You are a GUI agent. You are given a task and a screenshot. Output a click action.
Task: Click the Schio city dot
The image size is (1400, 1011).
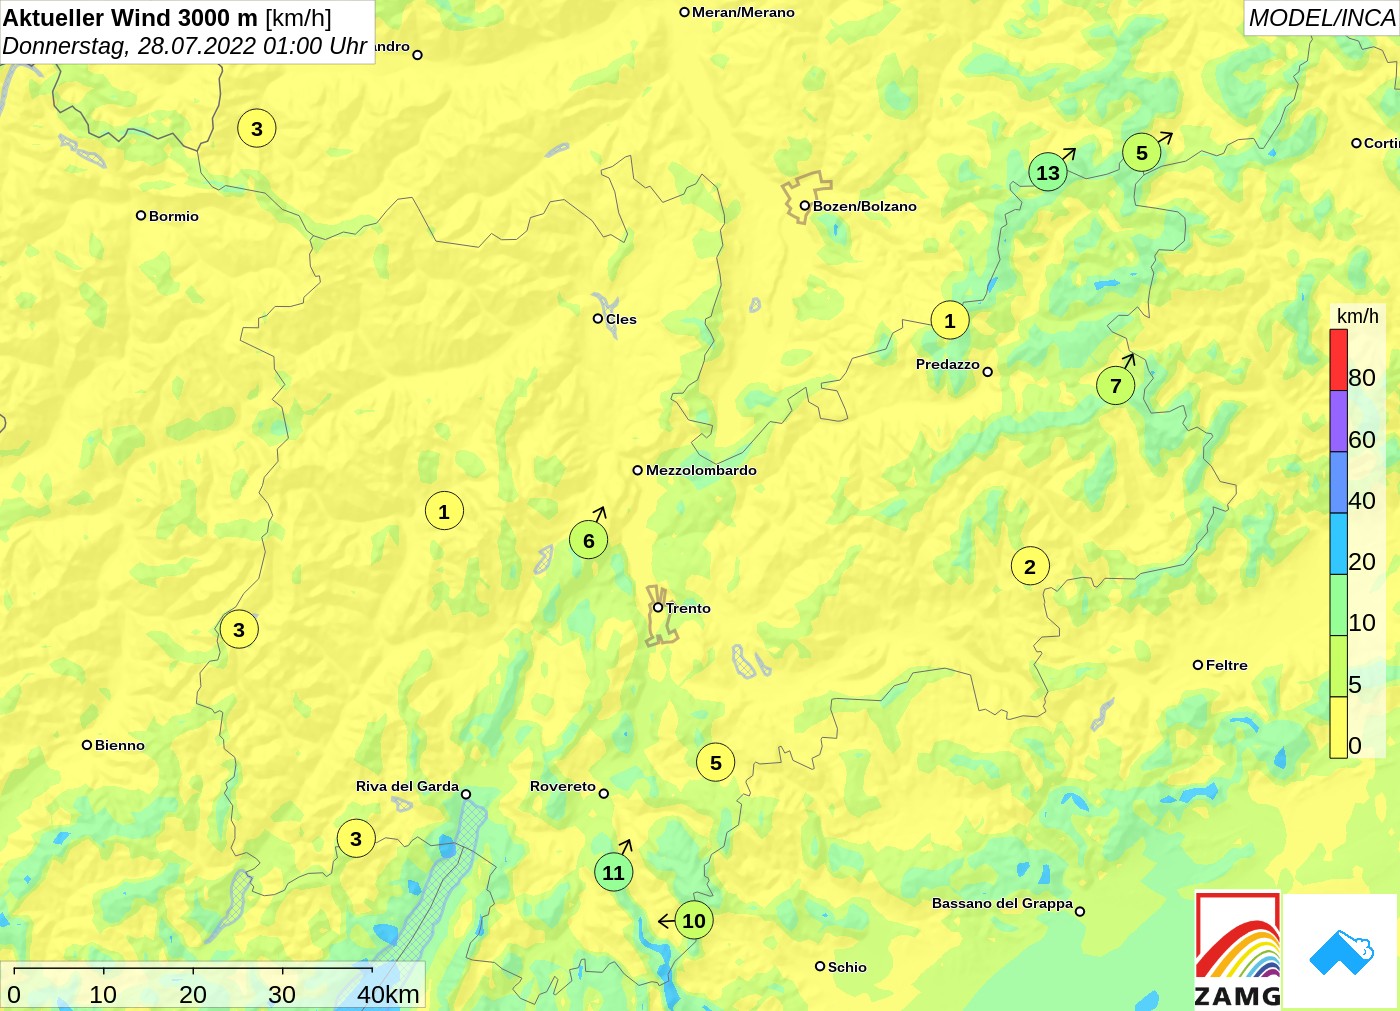(820, 966)
